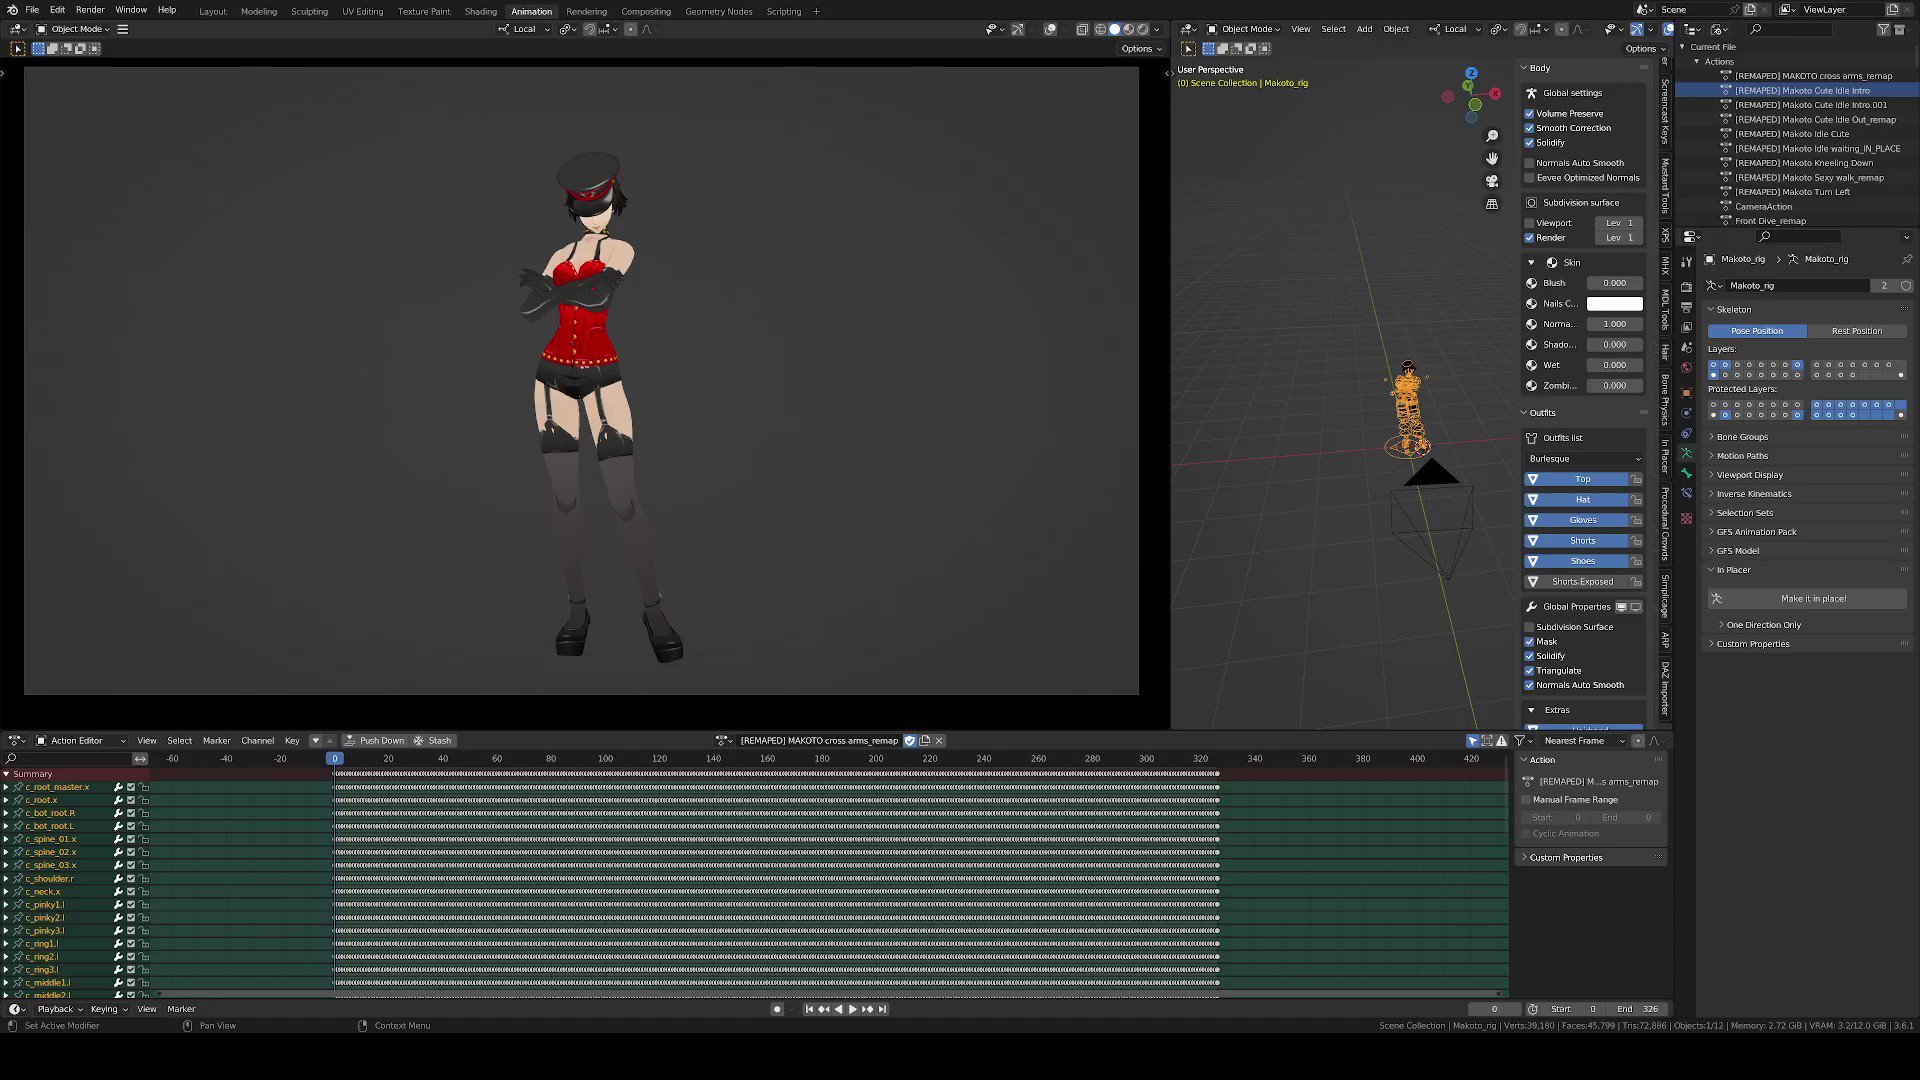Switch the armature to Rest Position
This screenshot has width=1920, height=1080.
click(x=1857, y=330)
